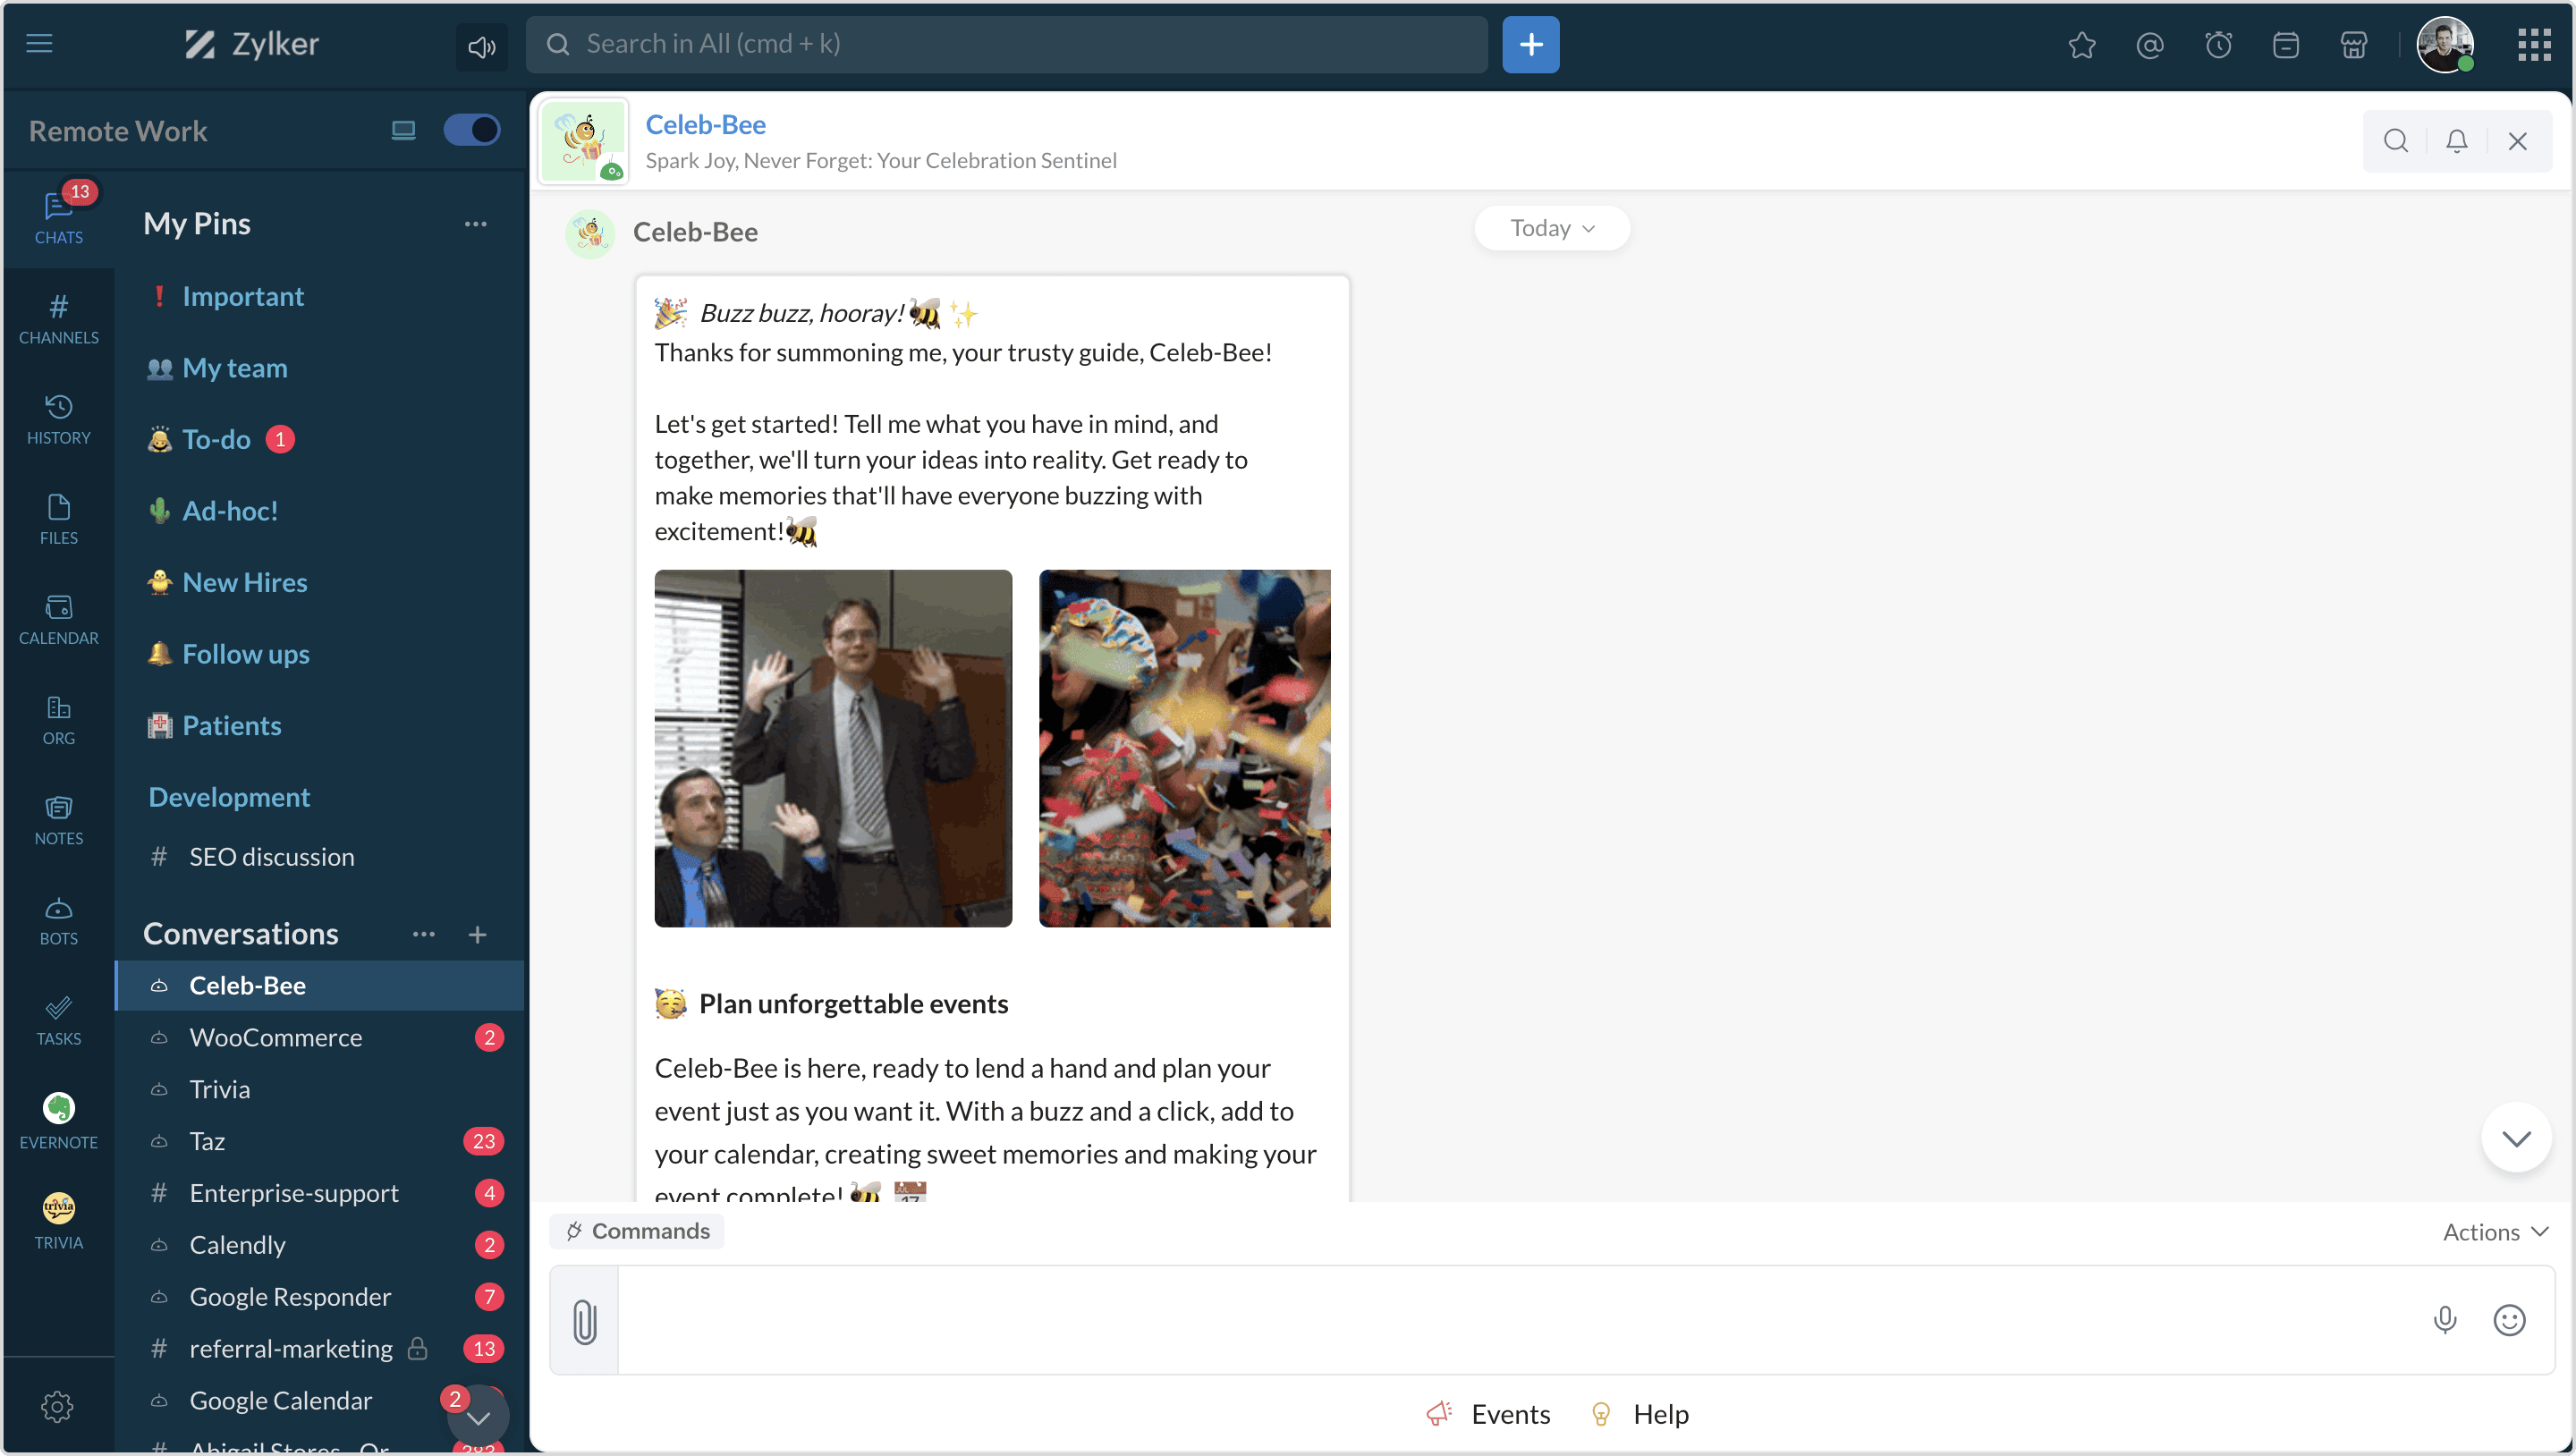This screenshot has width=2576, height=1456.
Task: Open top bar calendar icon
Action: (2286, 45)
